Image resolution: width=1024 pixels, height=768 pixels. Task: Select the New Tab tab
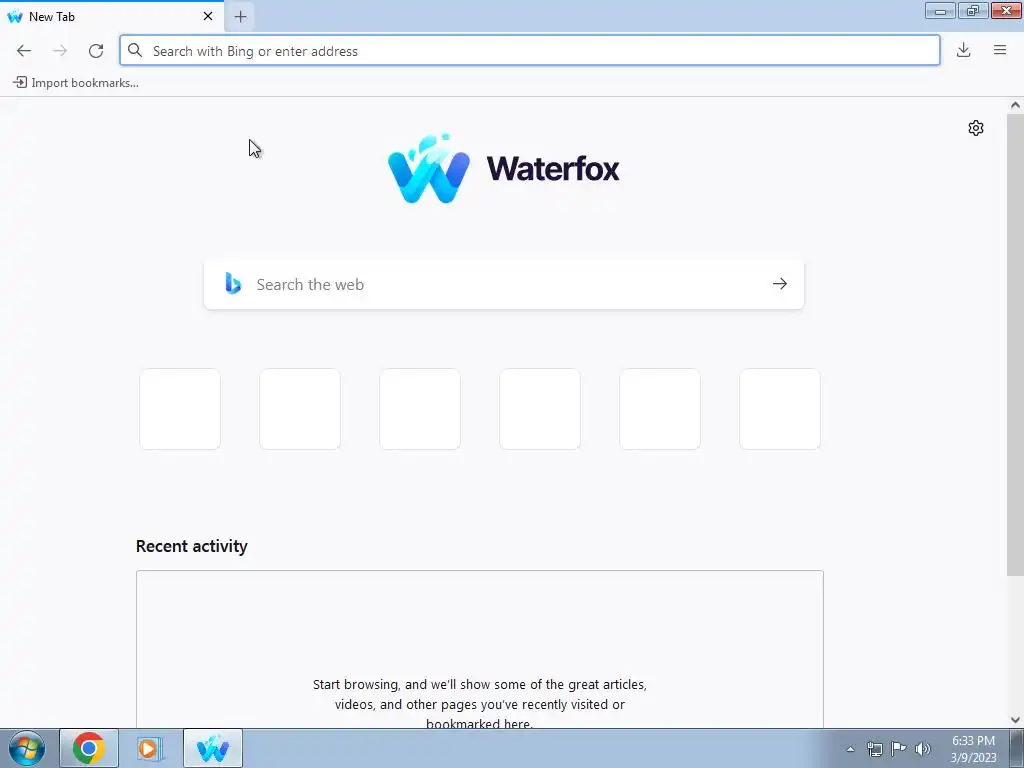[111, 16]
